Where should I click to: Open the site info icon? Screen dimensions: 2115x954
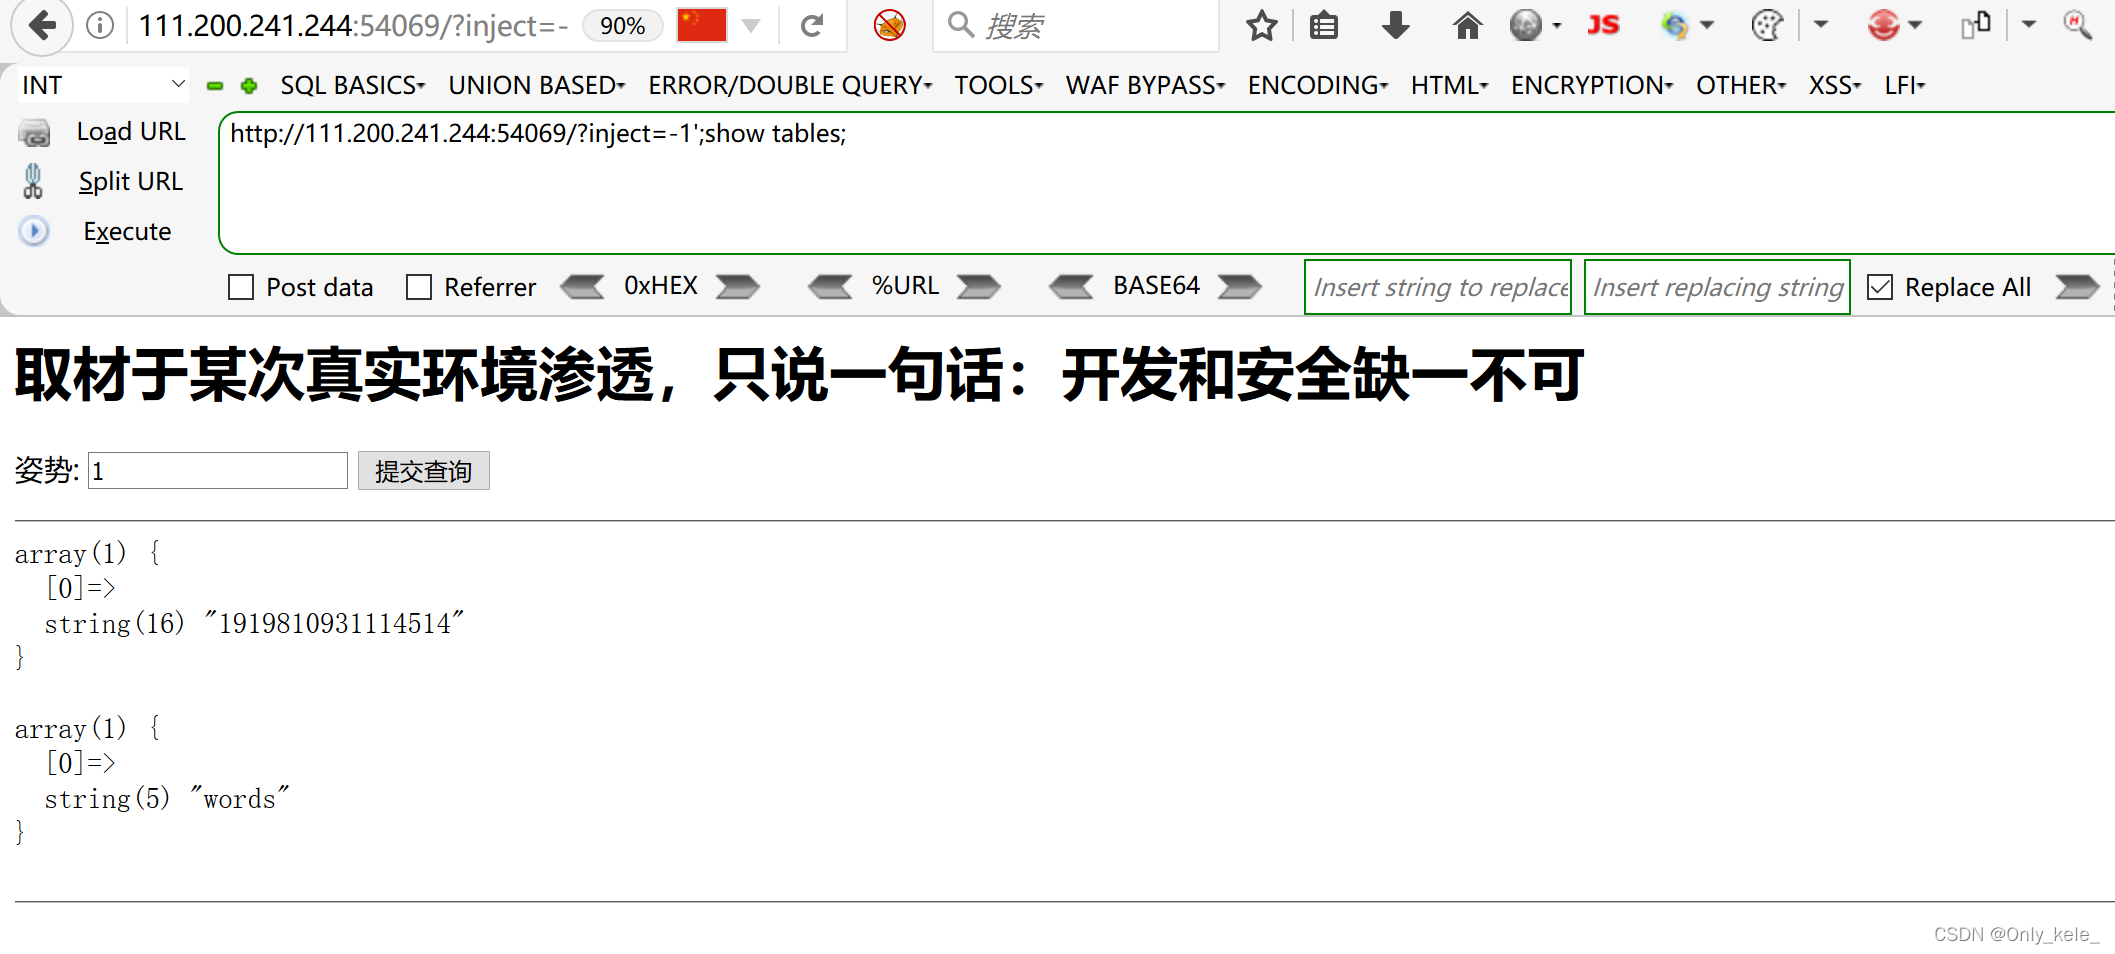100,25
